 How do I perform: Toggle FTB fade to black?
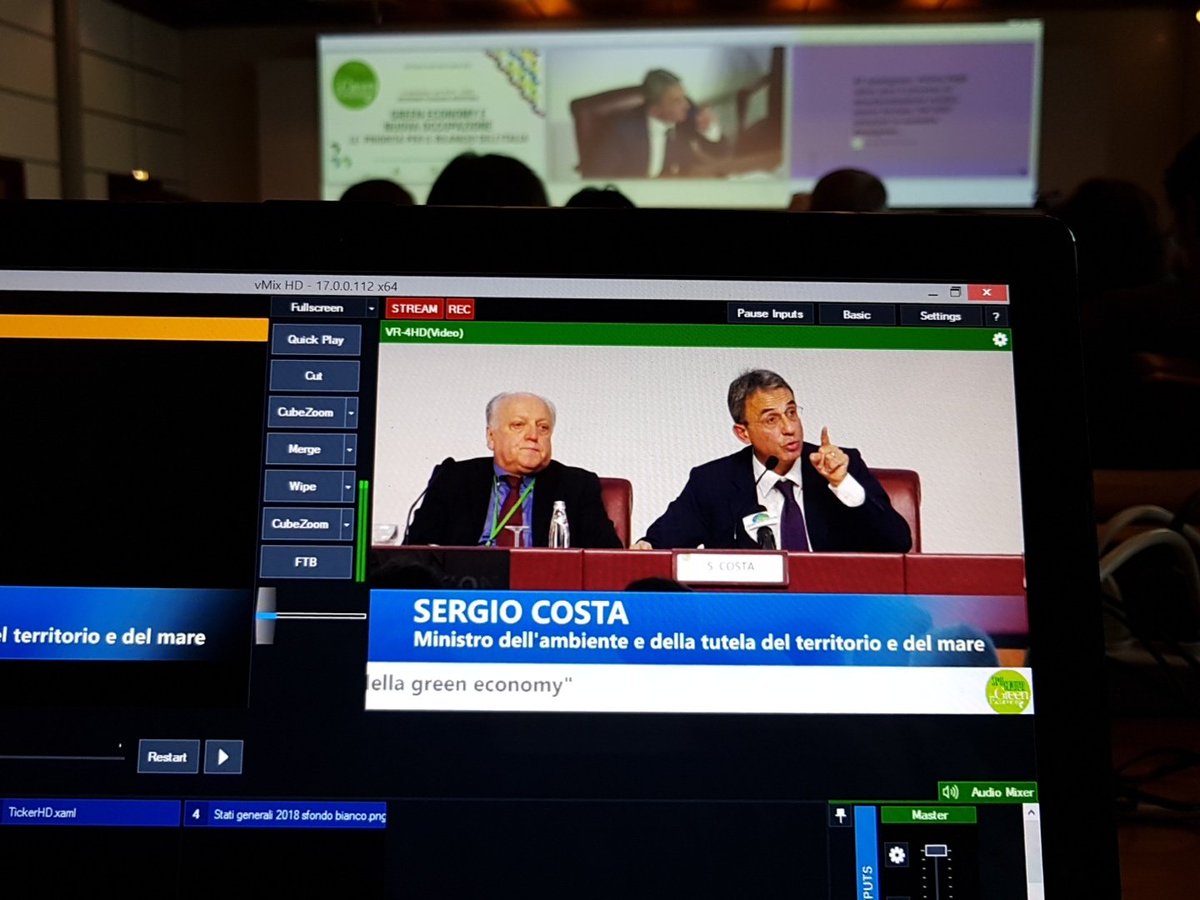click(x=306, y=562)
